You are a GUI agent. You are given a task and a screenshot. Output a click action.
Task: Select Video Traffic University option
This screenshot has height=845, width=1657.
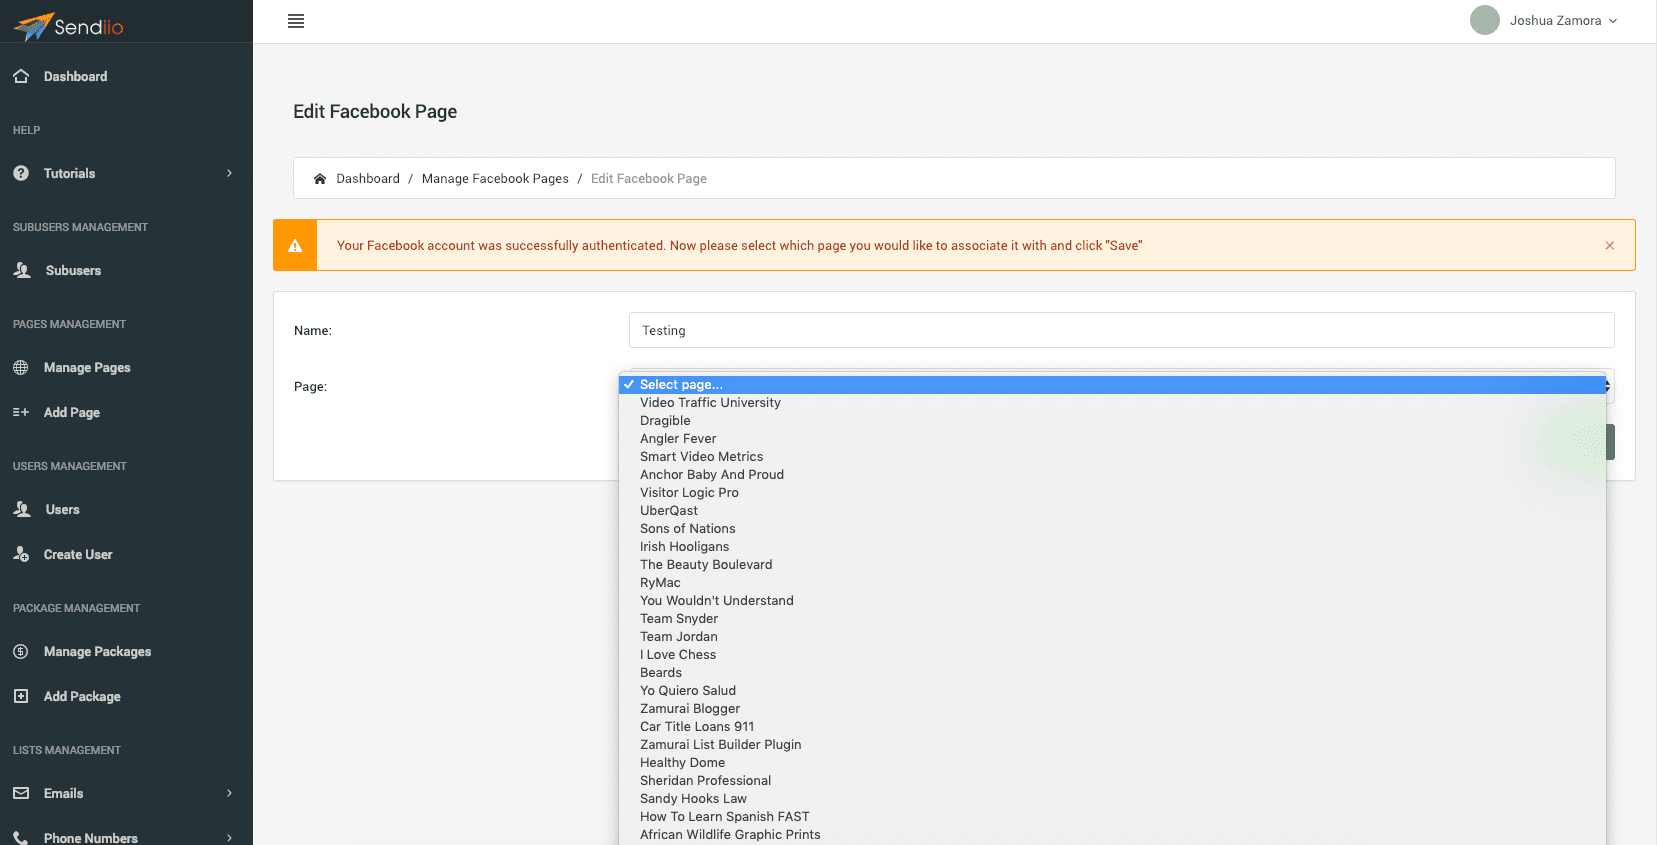pos(1112,403)
